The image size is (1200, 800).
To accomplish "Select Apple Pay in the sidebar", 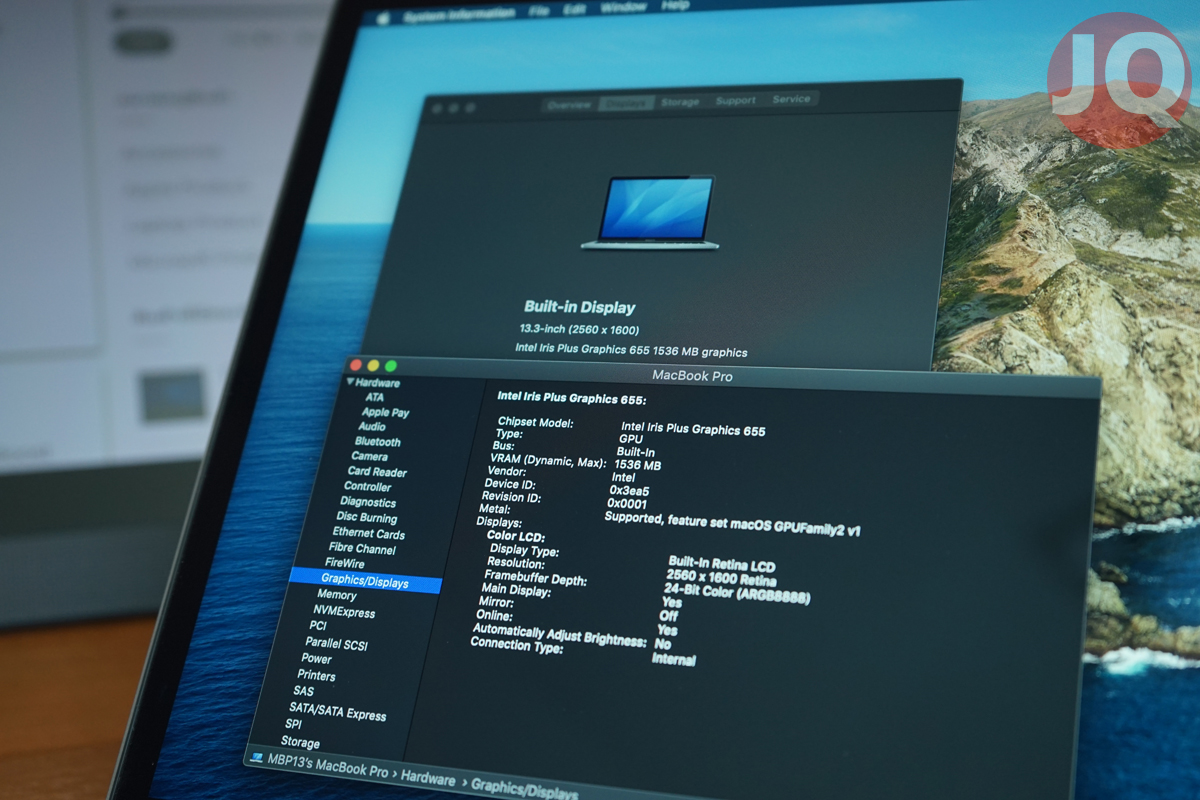I will (385, 412).
